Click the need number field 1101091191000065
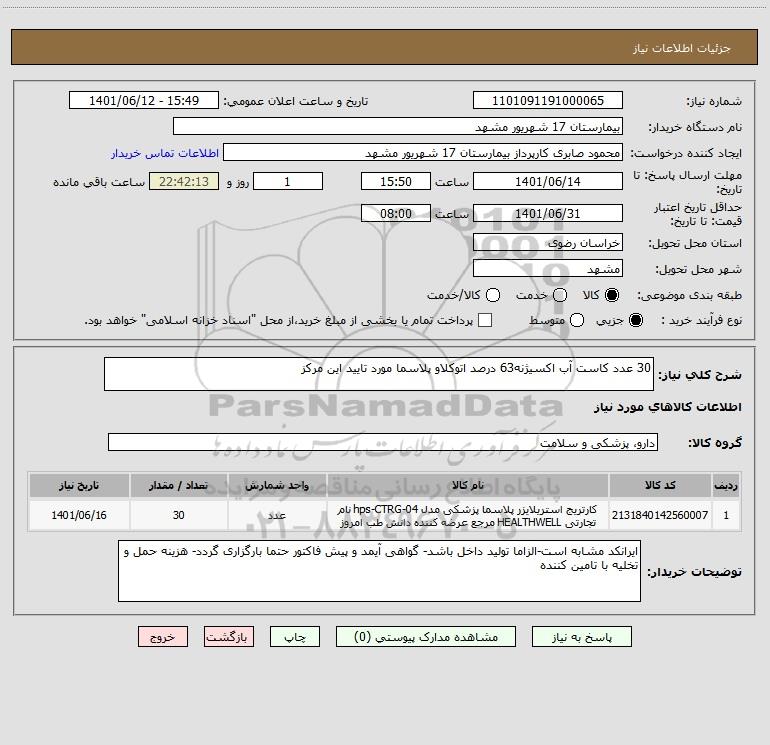Screen dimensions: 770x745 pos(548,100)
